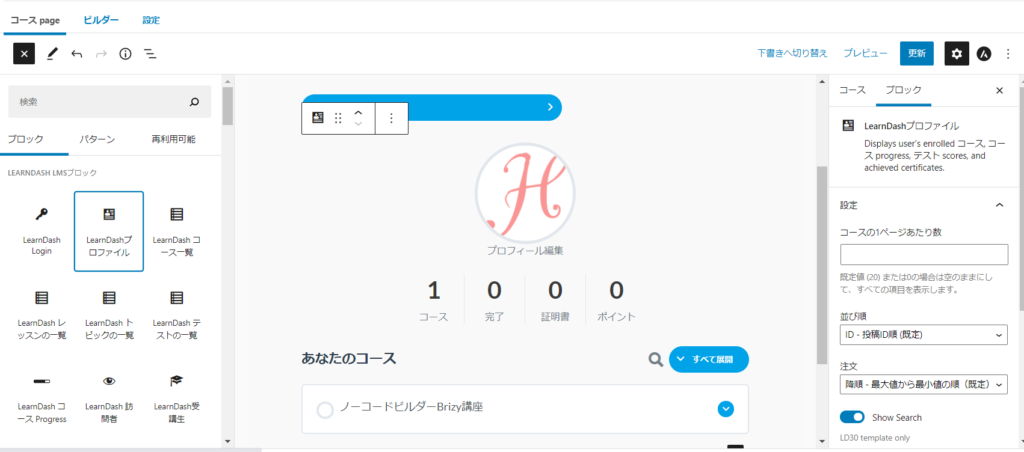1024x452 pixels.
Task: Click the LEARNDASH LMSブロック category label
Action: tap(52, 172)
